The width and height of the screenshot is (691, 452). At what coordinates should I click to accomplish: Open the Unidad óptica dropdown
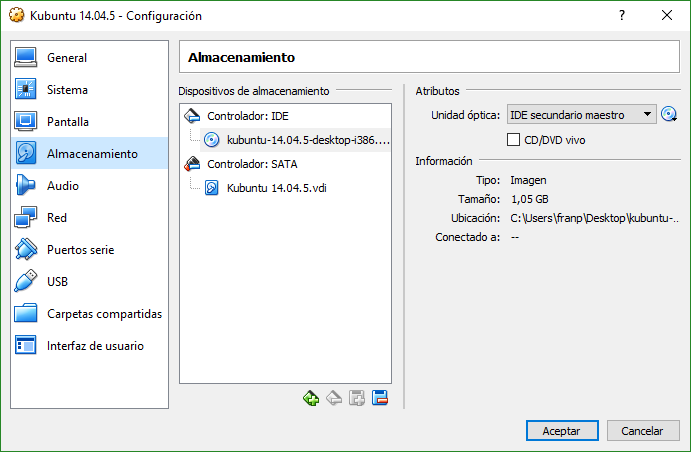coord(581,115)
